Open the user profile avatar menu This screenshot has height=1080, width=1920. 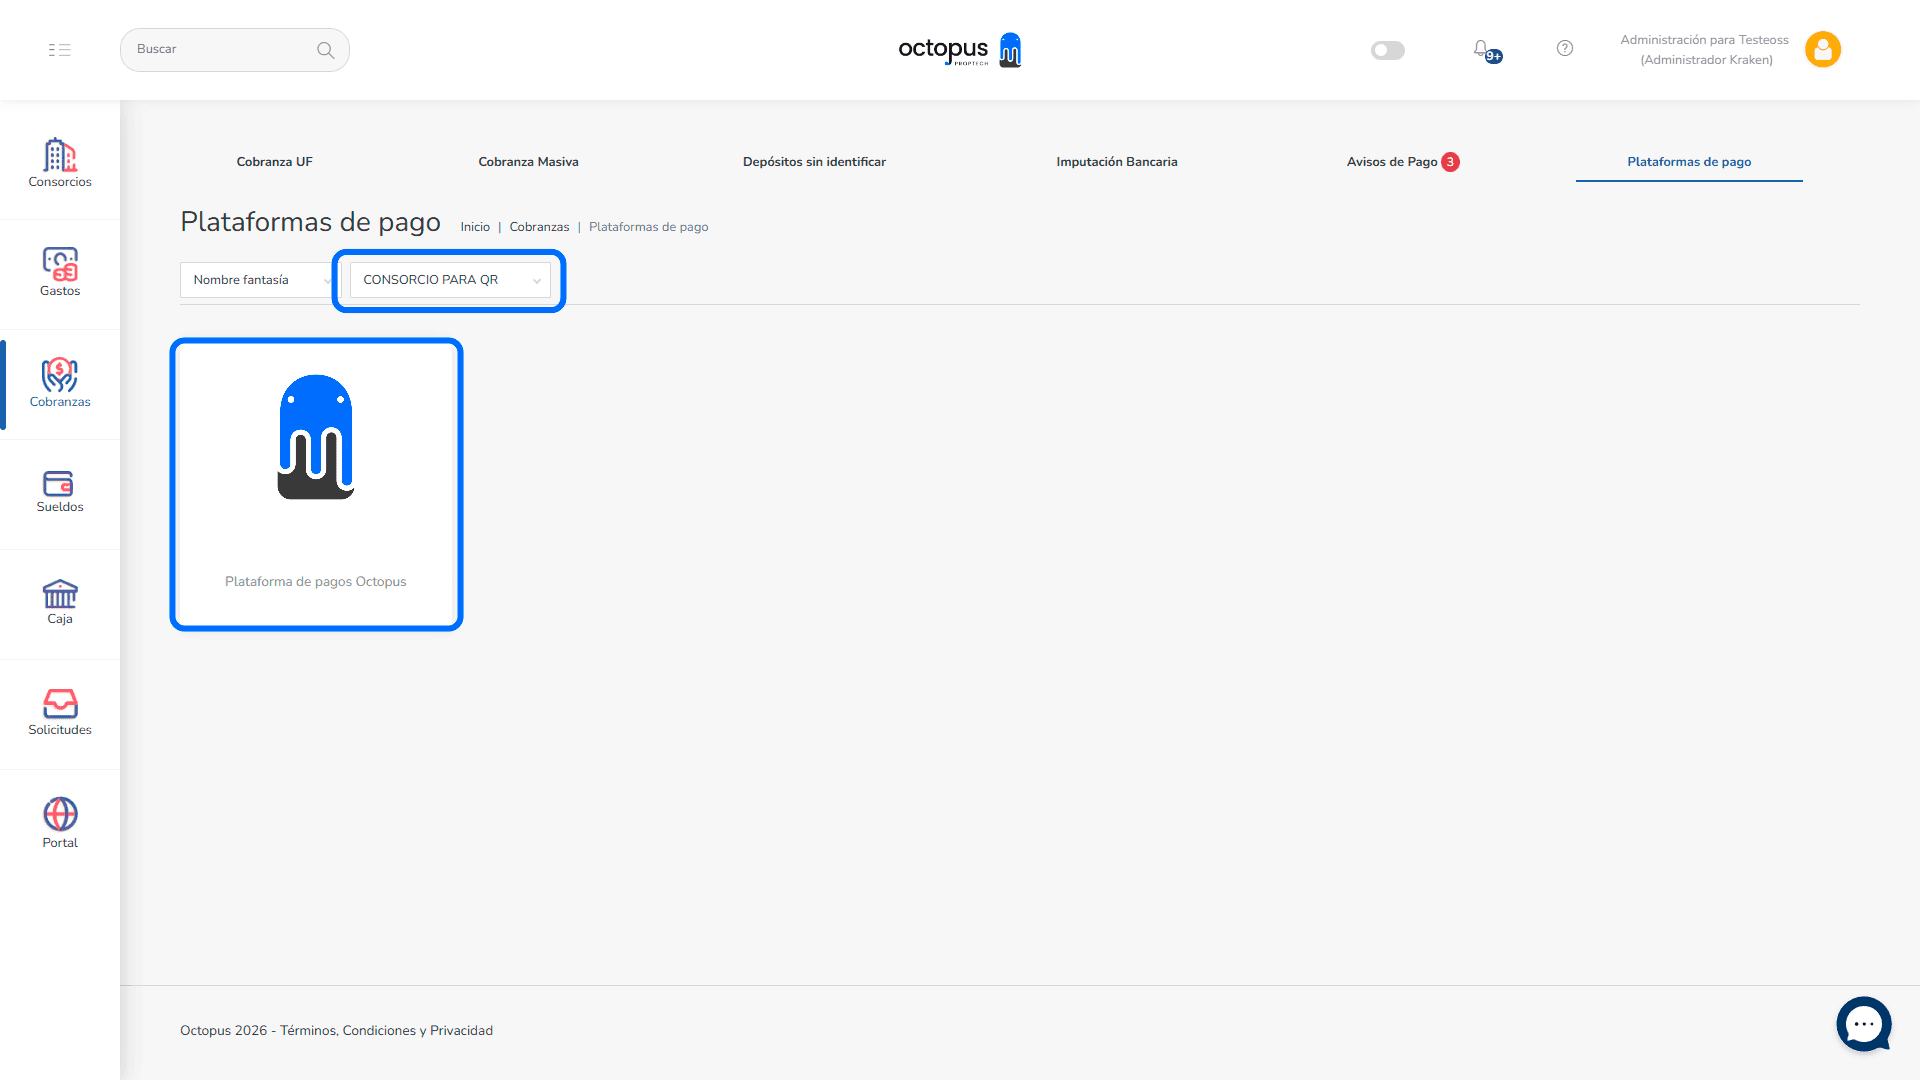(1822, 49)
